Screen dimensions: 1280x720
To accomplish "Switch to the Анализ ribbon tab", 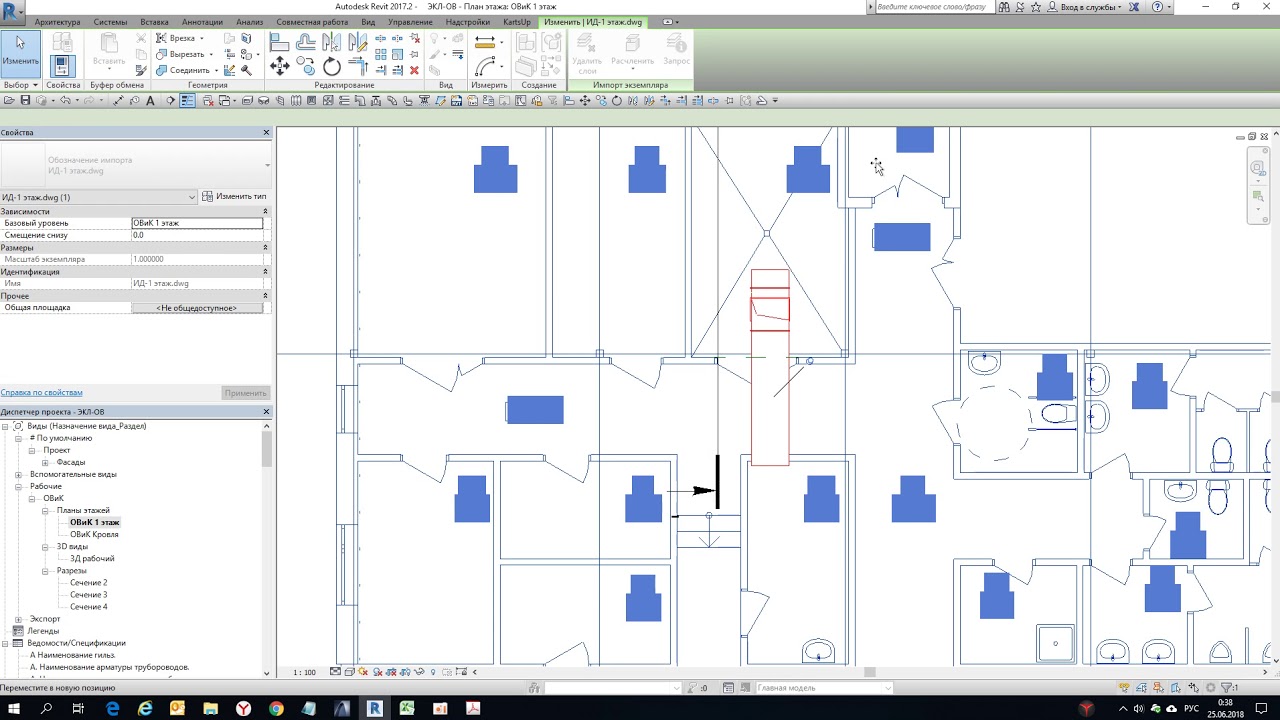I will [250, 22].
